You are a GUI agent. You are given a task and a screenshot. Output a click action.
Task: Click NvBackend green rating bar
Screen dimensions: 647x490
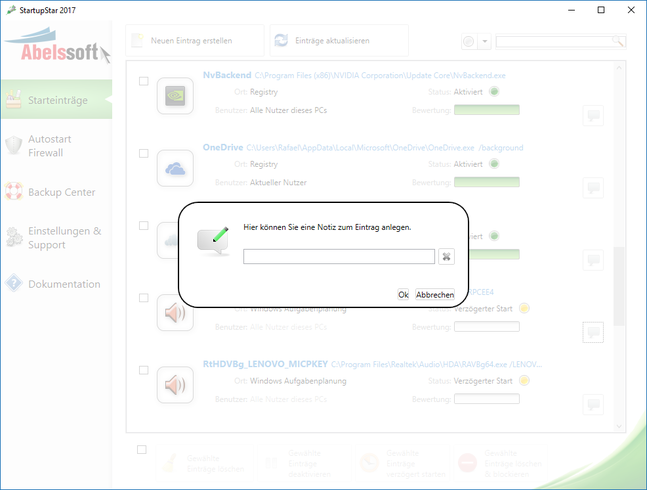tap(487, 110)
